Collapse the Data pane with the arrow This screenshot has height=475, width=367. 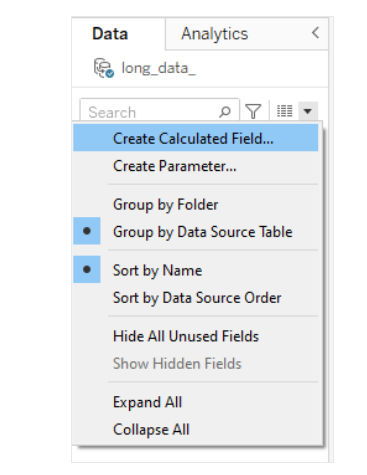[x=315, y=33]
